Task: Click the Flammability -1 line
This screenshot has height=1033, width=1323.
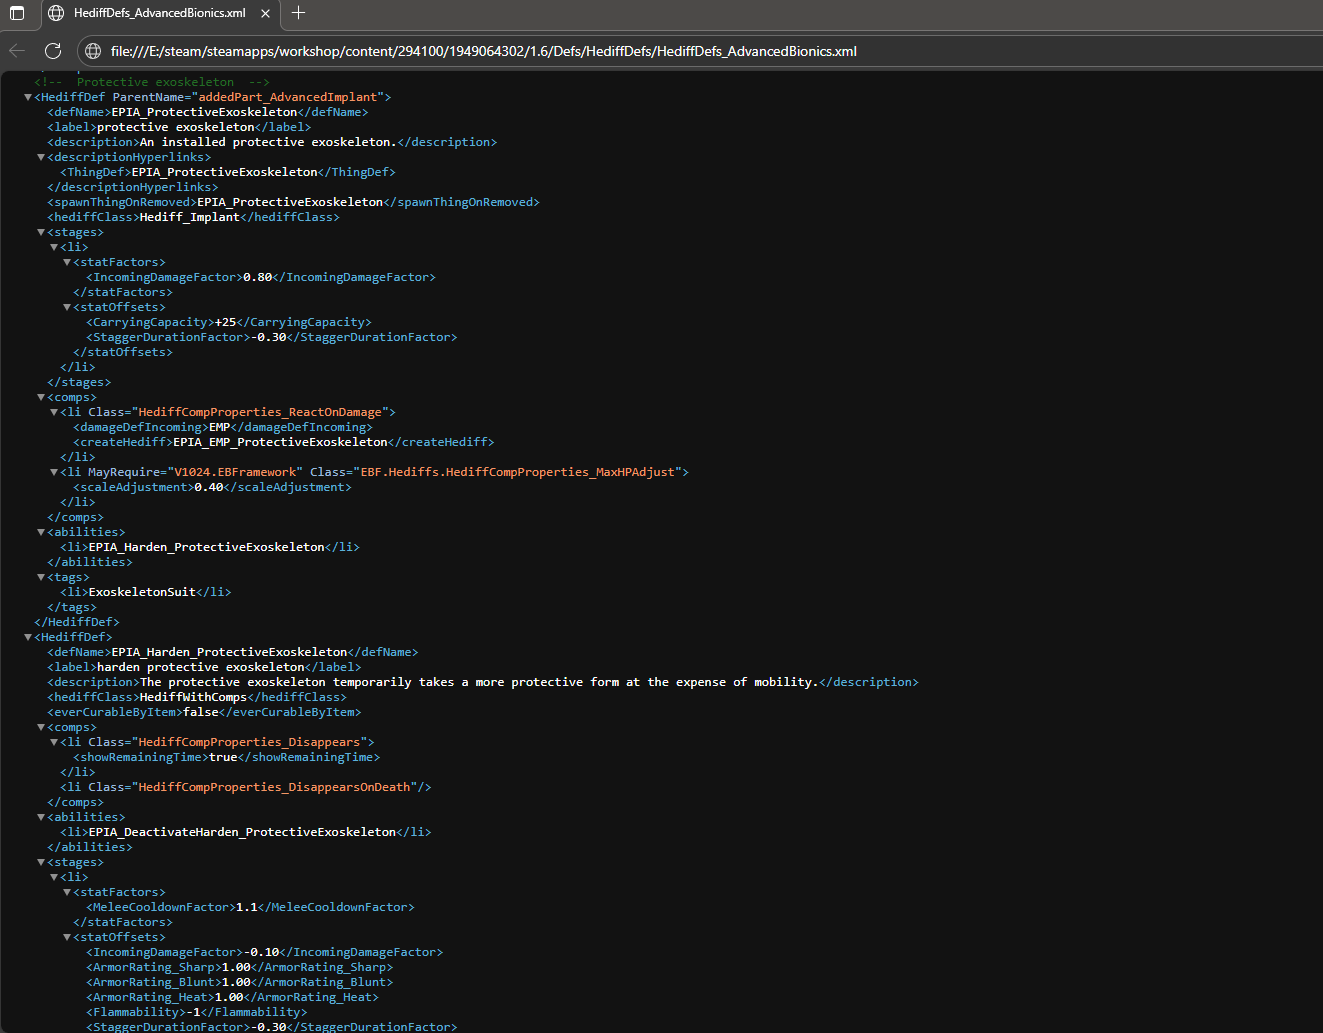Action: (x=197, y=1012)
